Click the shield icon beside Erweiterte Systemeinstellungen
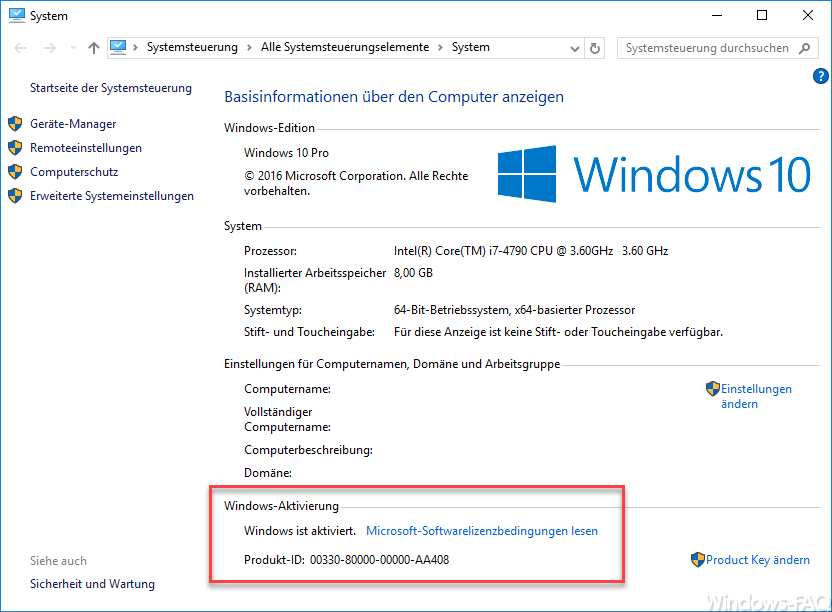 [15, 196]
